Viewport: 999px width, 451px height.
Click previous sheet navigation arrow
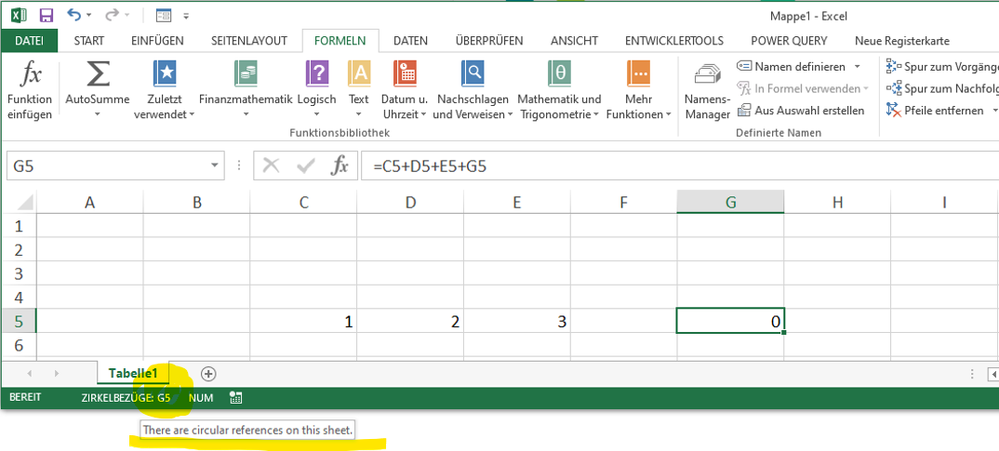[x=29, y=374]
